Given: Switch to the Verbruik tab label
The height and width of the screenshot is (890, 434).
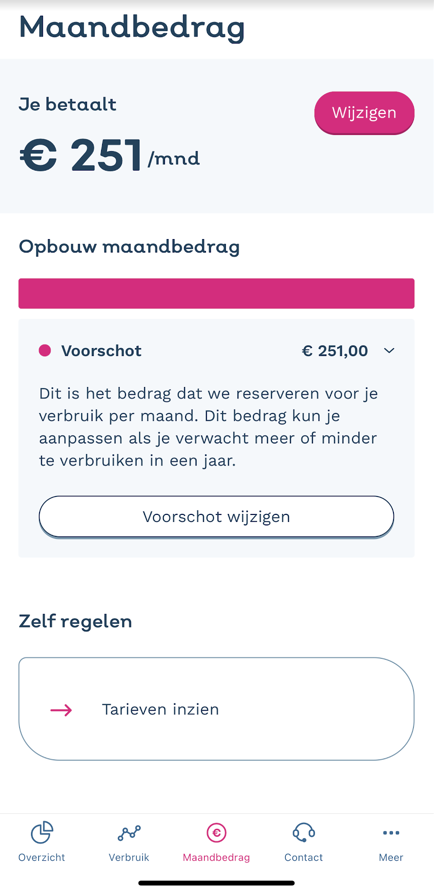Looking at the screenshot, I should [129, 857].
